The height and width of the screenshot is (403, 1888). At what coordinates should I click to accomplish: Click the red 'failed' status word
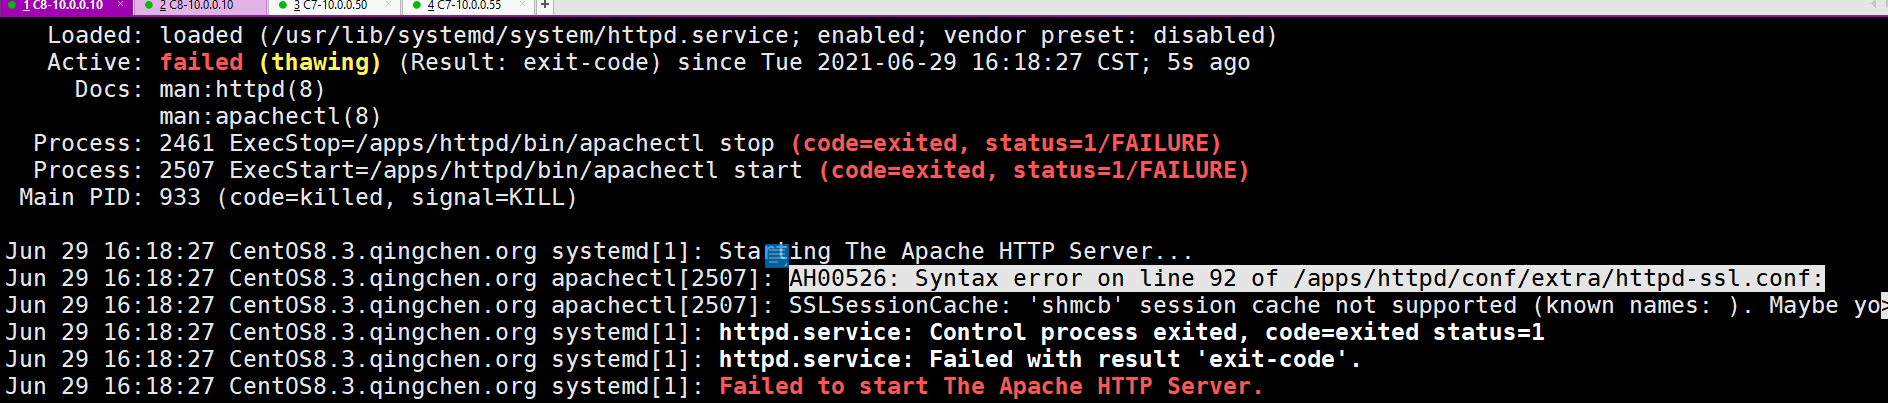coord(201,63)
